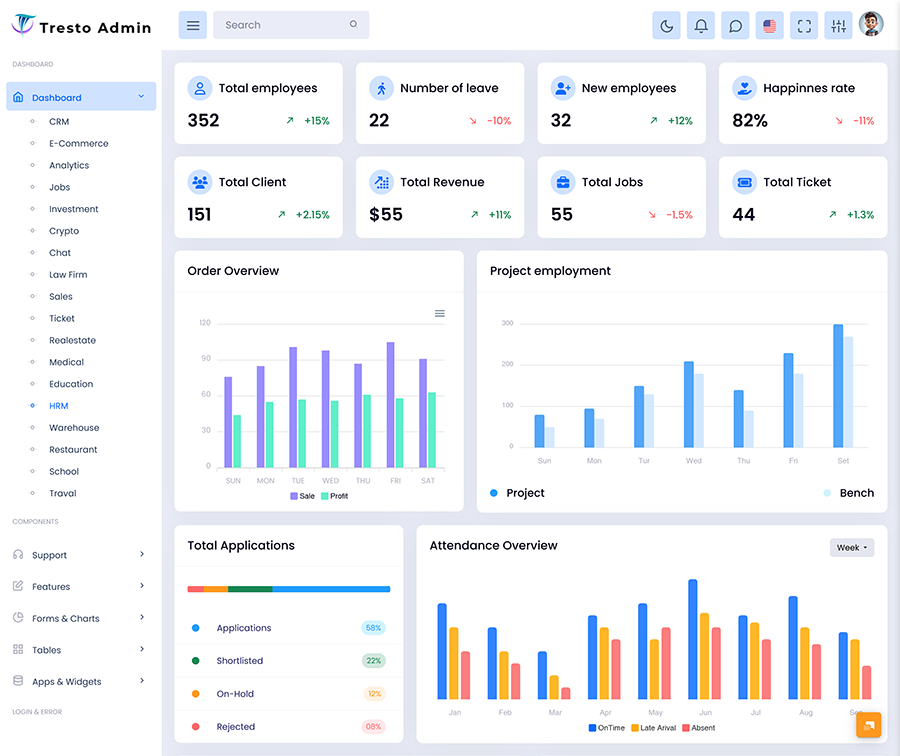Click the Apps & Widgets database icon
This screenshot has width=900, height=756.
pos(18,681)
